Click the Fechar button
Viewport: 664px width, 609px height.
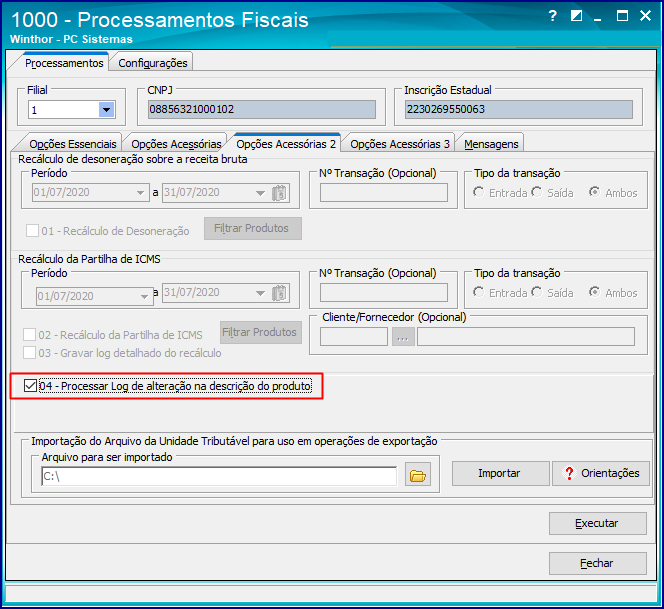(598, 563)
